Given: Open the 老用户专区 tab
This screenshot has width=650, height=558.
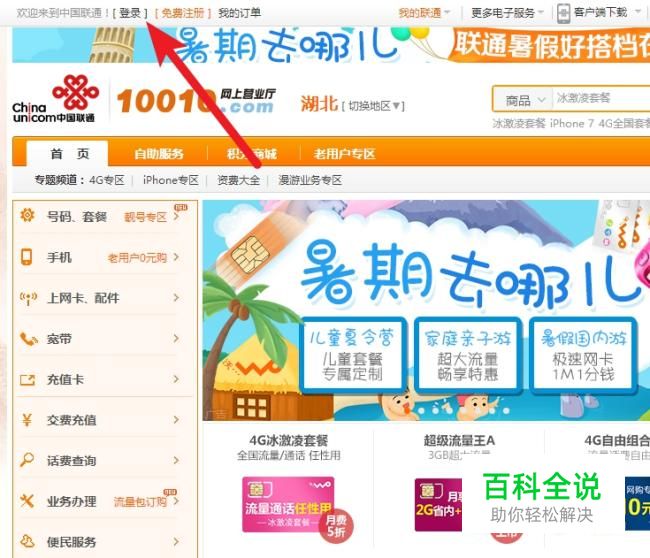Looking at the screenshot, I should pos(344,154).
